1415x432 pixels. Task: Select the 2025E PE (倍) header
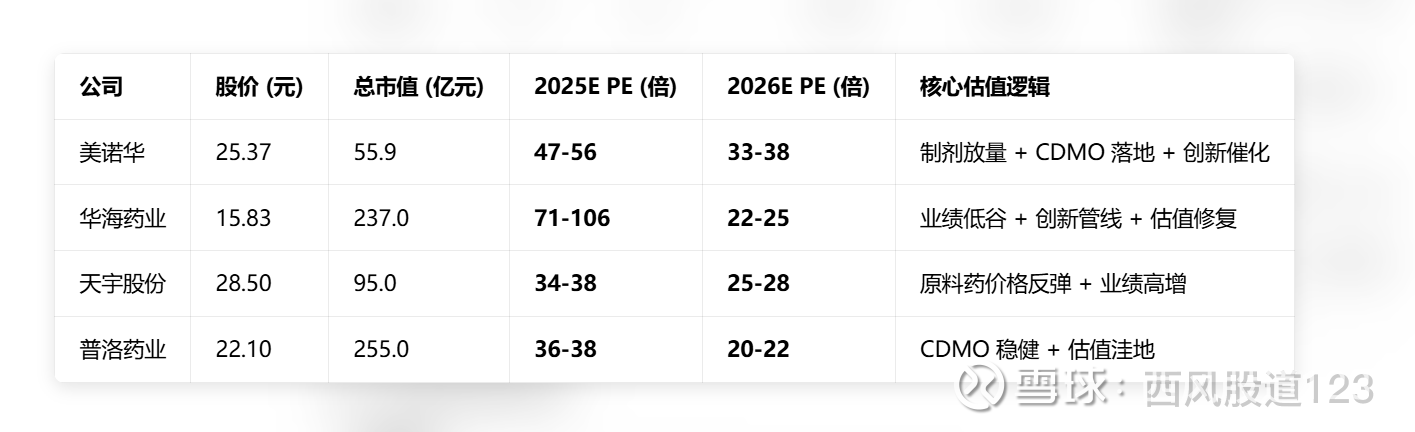point(605,87)
